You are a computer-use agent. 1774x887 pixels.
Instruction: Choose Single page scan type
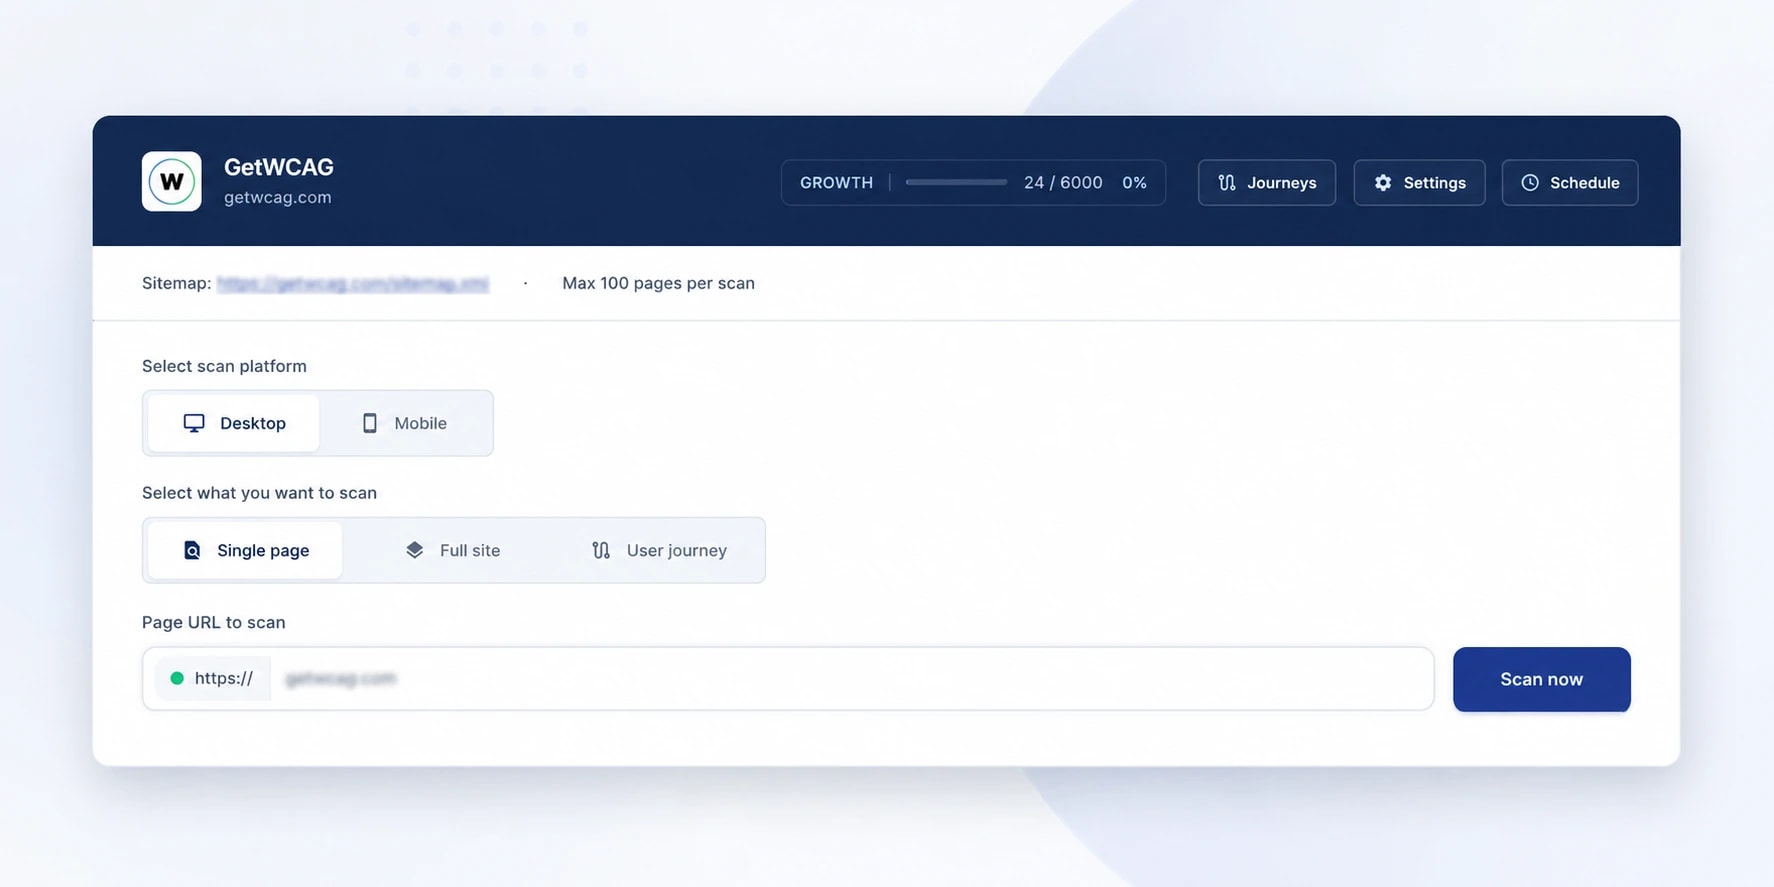(x=245, y=550)
